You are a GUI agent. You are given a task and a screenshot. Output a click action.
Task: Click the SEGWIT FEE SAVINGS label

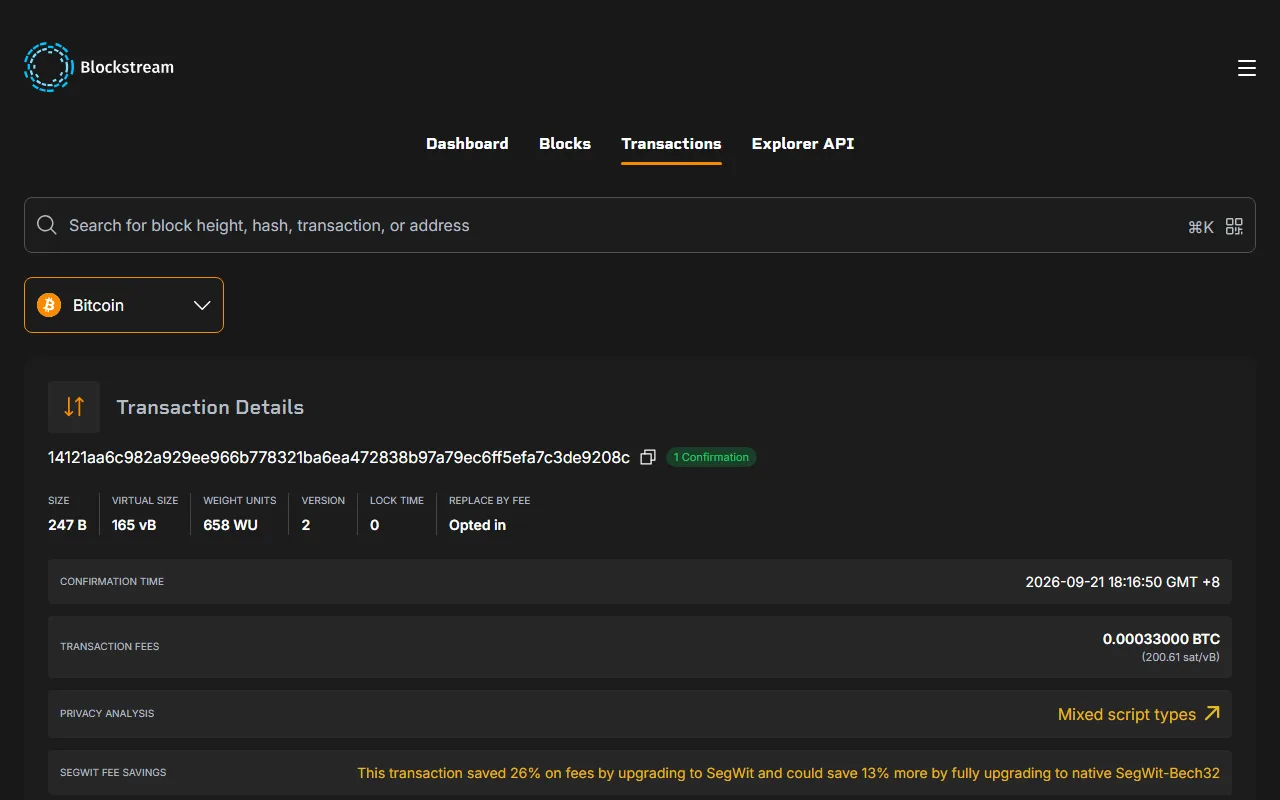[x=113, y=772]
